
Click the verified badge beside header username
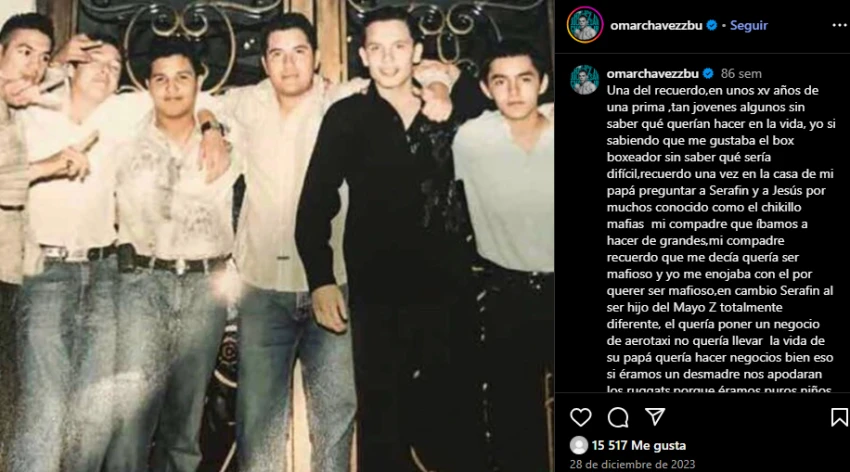(x=712, y=25)
